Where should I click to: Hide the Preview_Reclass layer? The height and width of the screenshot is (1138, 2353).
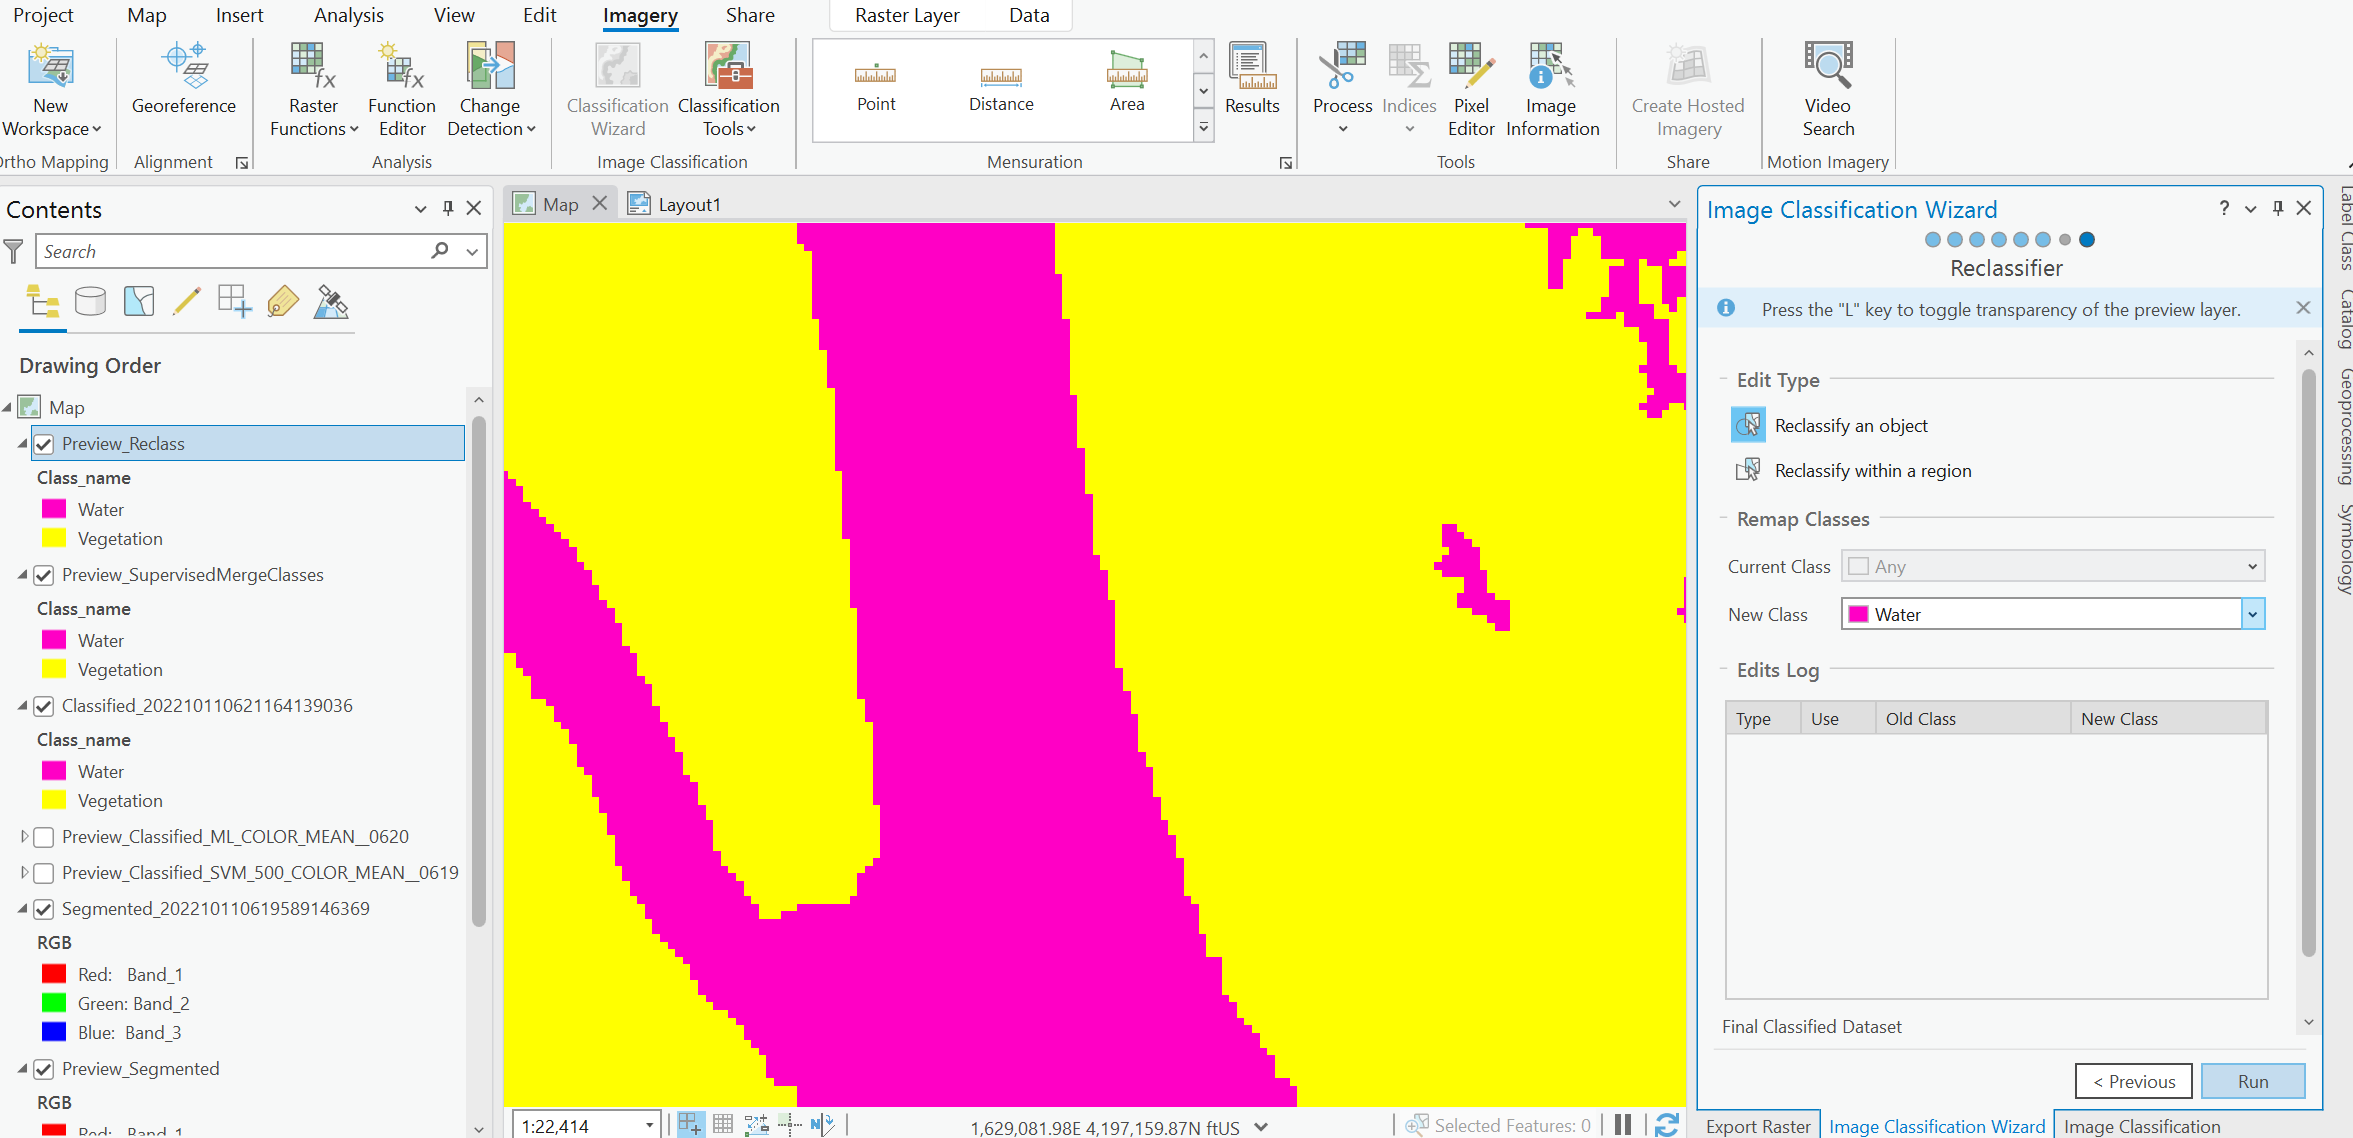(44, 443)
